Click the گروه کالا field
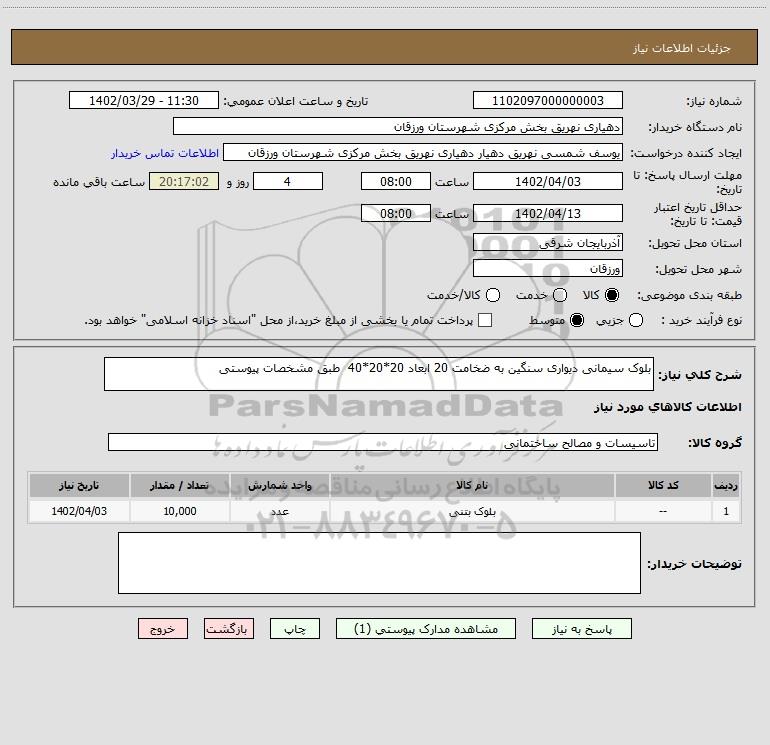 [x=383, y=442]
